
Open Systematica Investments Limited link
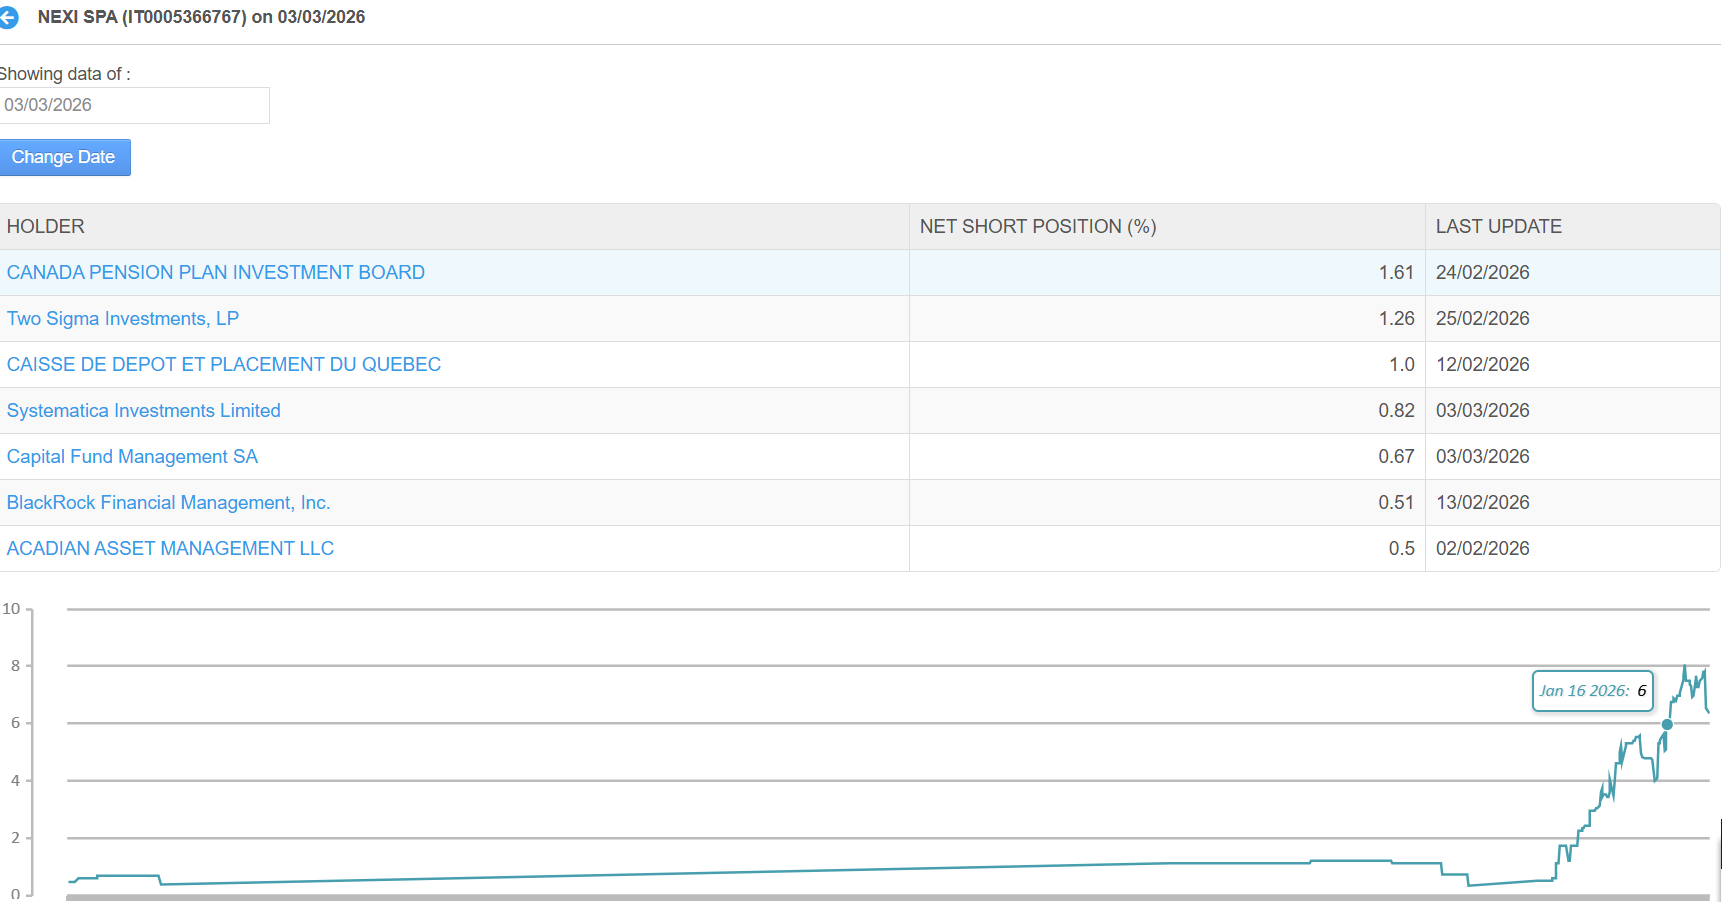(143, 411)
